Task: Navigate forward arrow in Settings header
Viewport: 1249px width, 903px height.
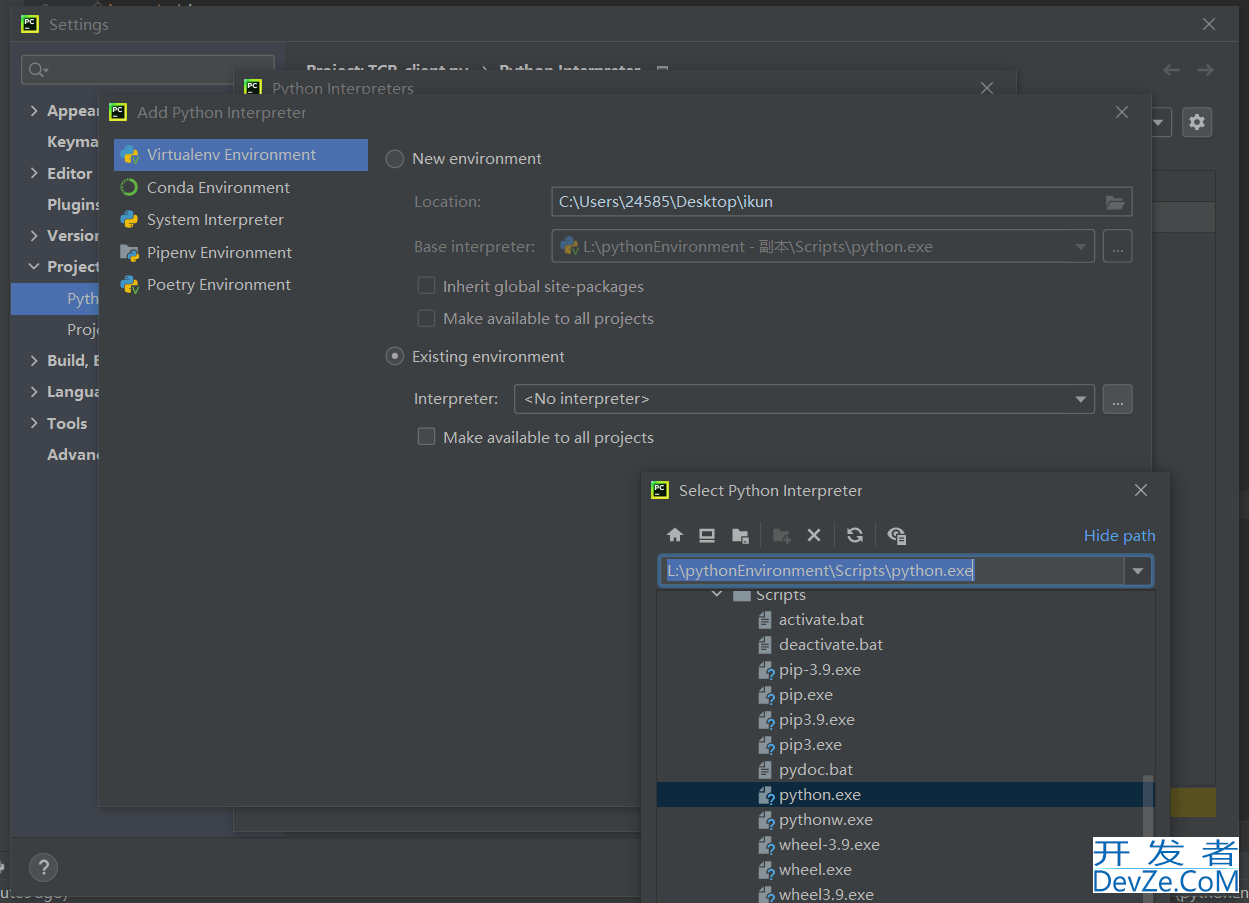Action: coord(1205,70)
